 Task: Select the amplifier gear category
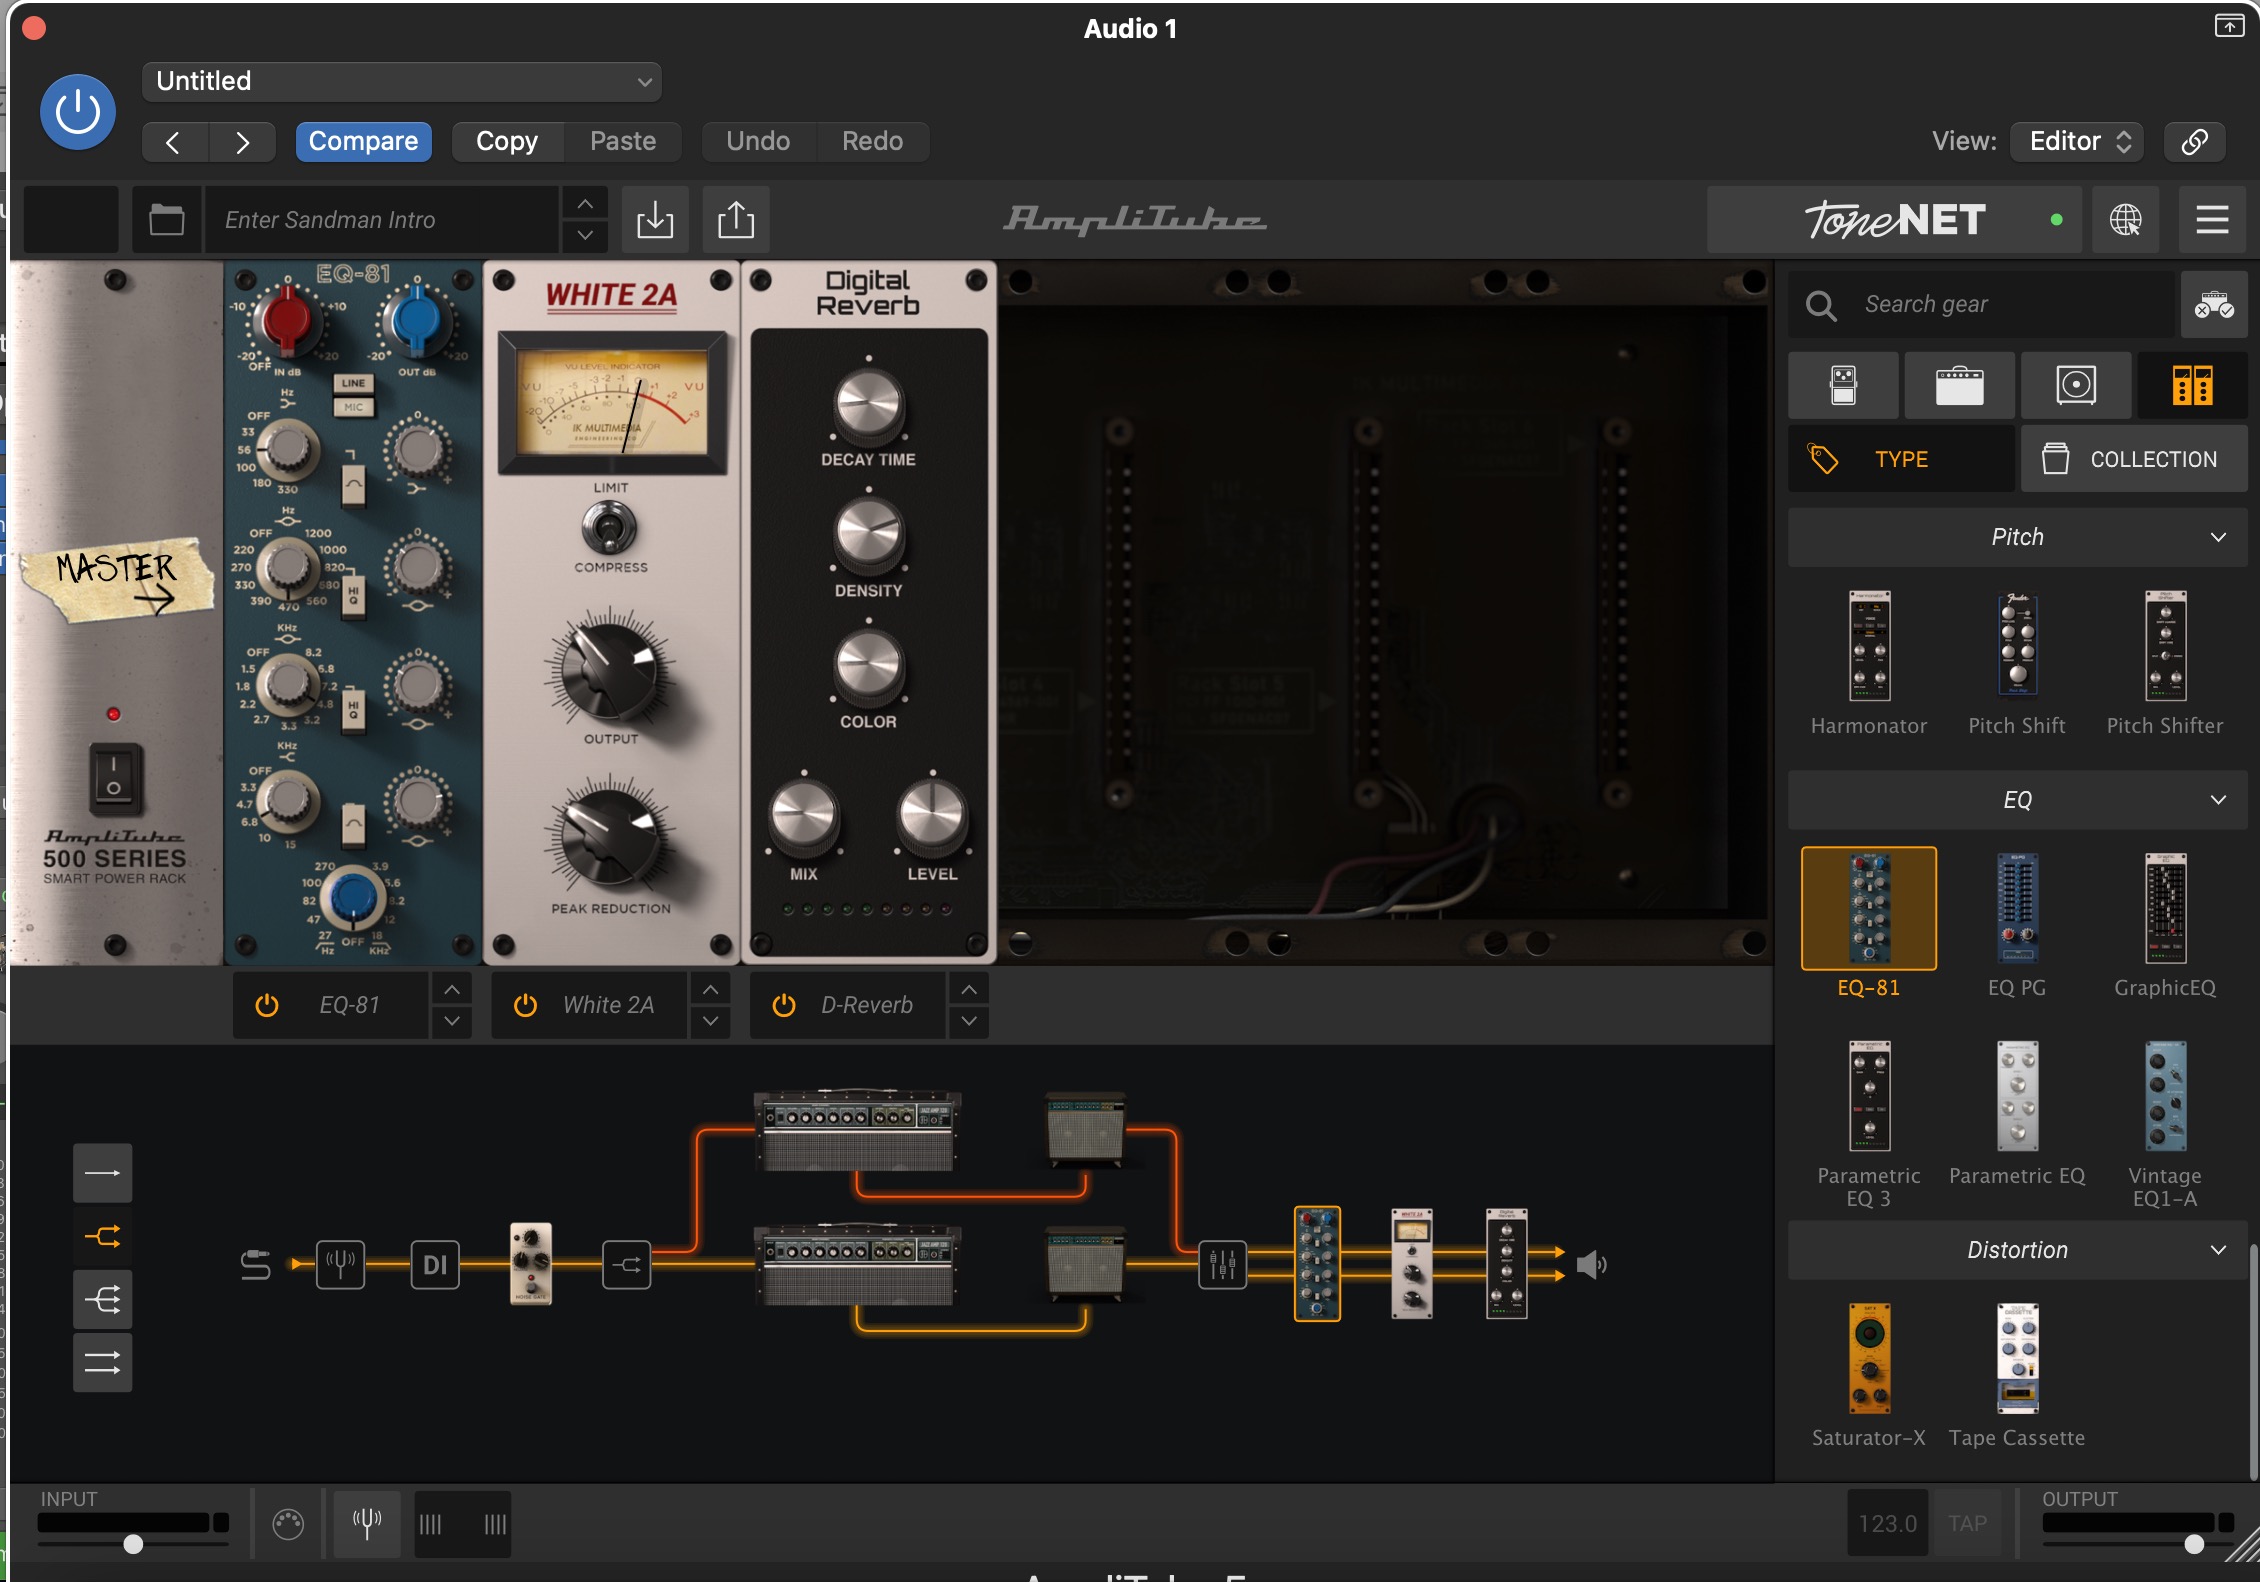tap(1959, 385)
